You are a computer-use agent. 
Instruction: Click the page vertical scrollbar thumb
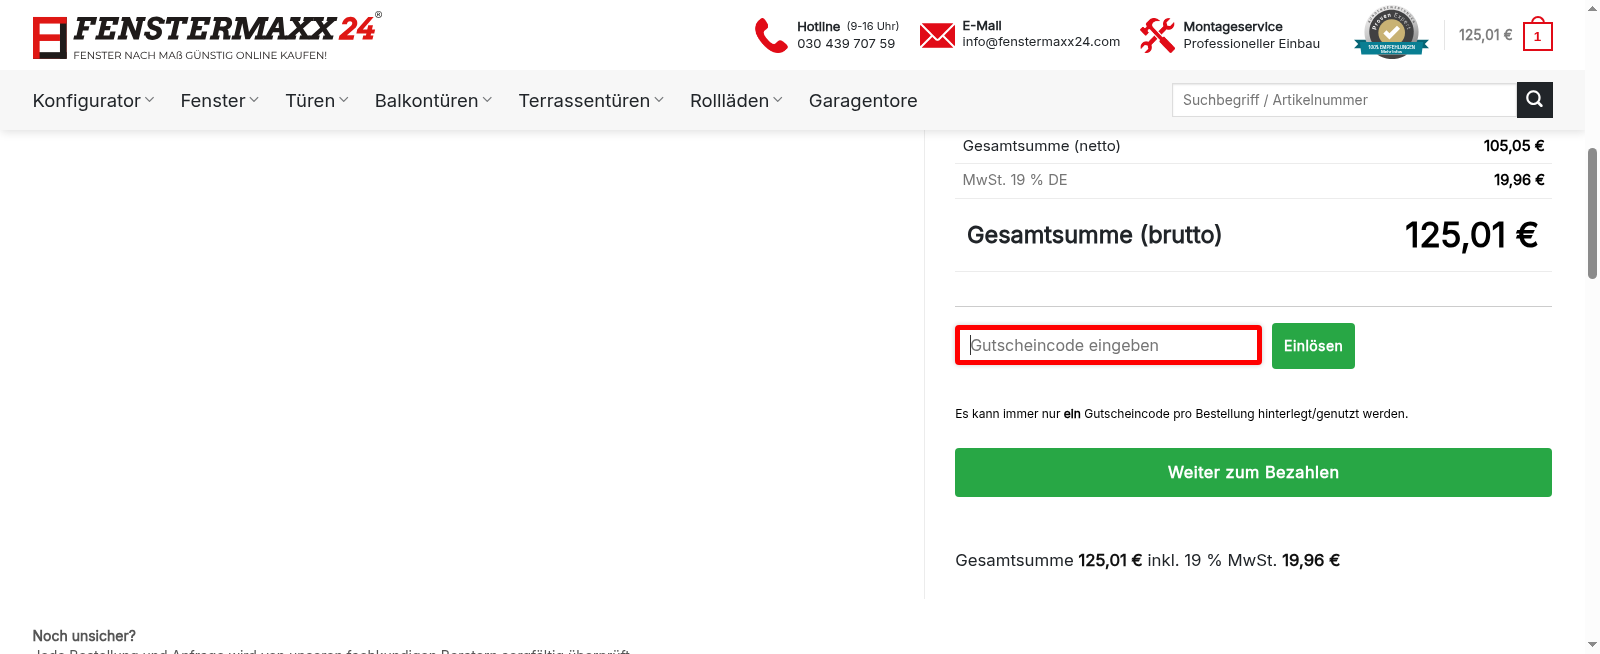click(x=1592, y=213)
